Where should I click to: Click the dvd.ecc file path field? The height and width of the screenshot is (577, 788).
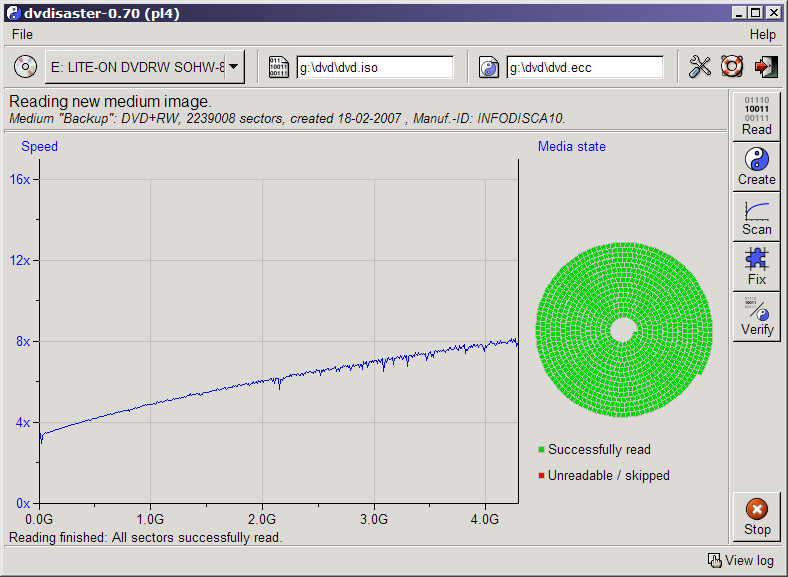pyautogui.click(x=585, y=67)
